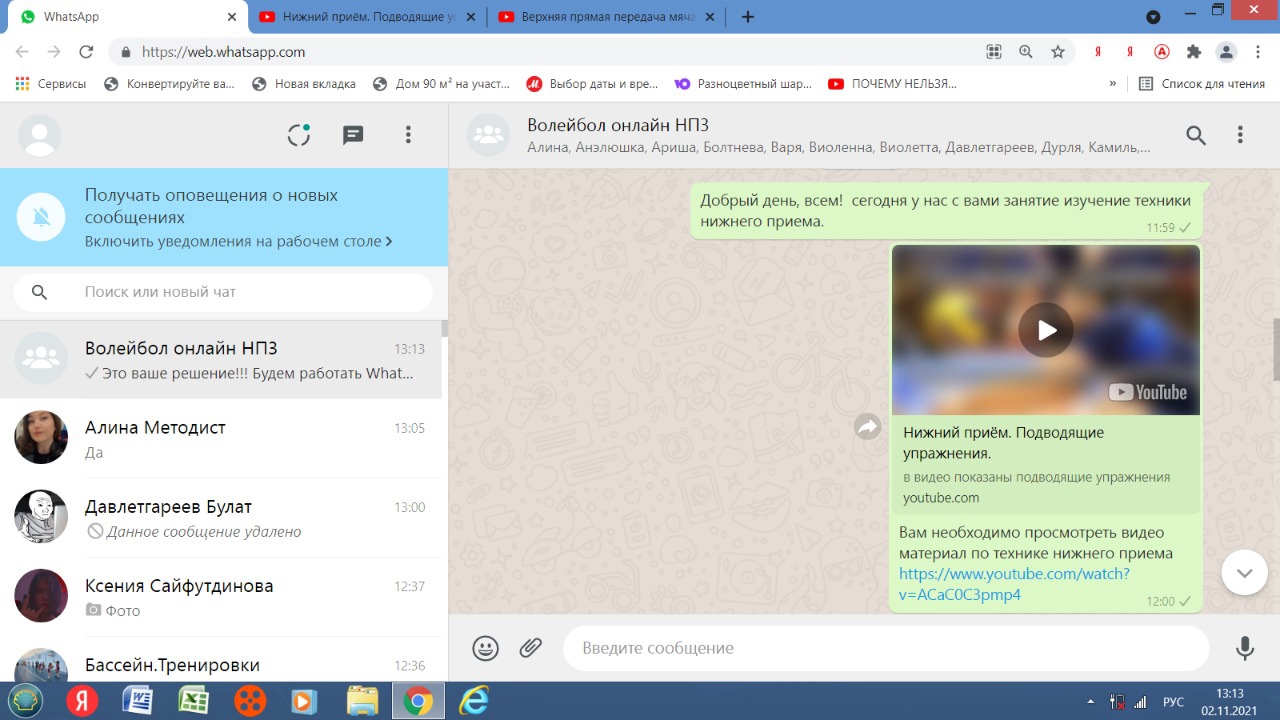Forward the YouTube video message

[867, 428]
